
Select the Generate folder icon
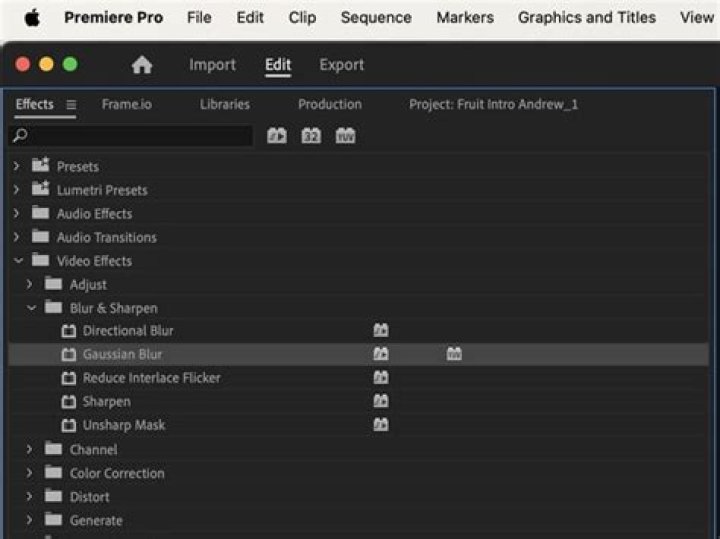53,519
